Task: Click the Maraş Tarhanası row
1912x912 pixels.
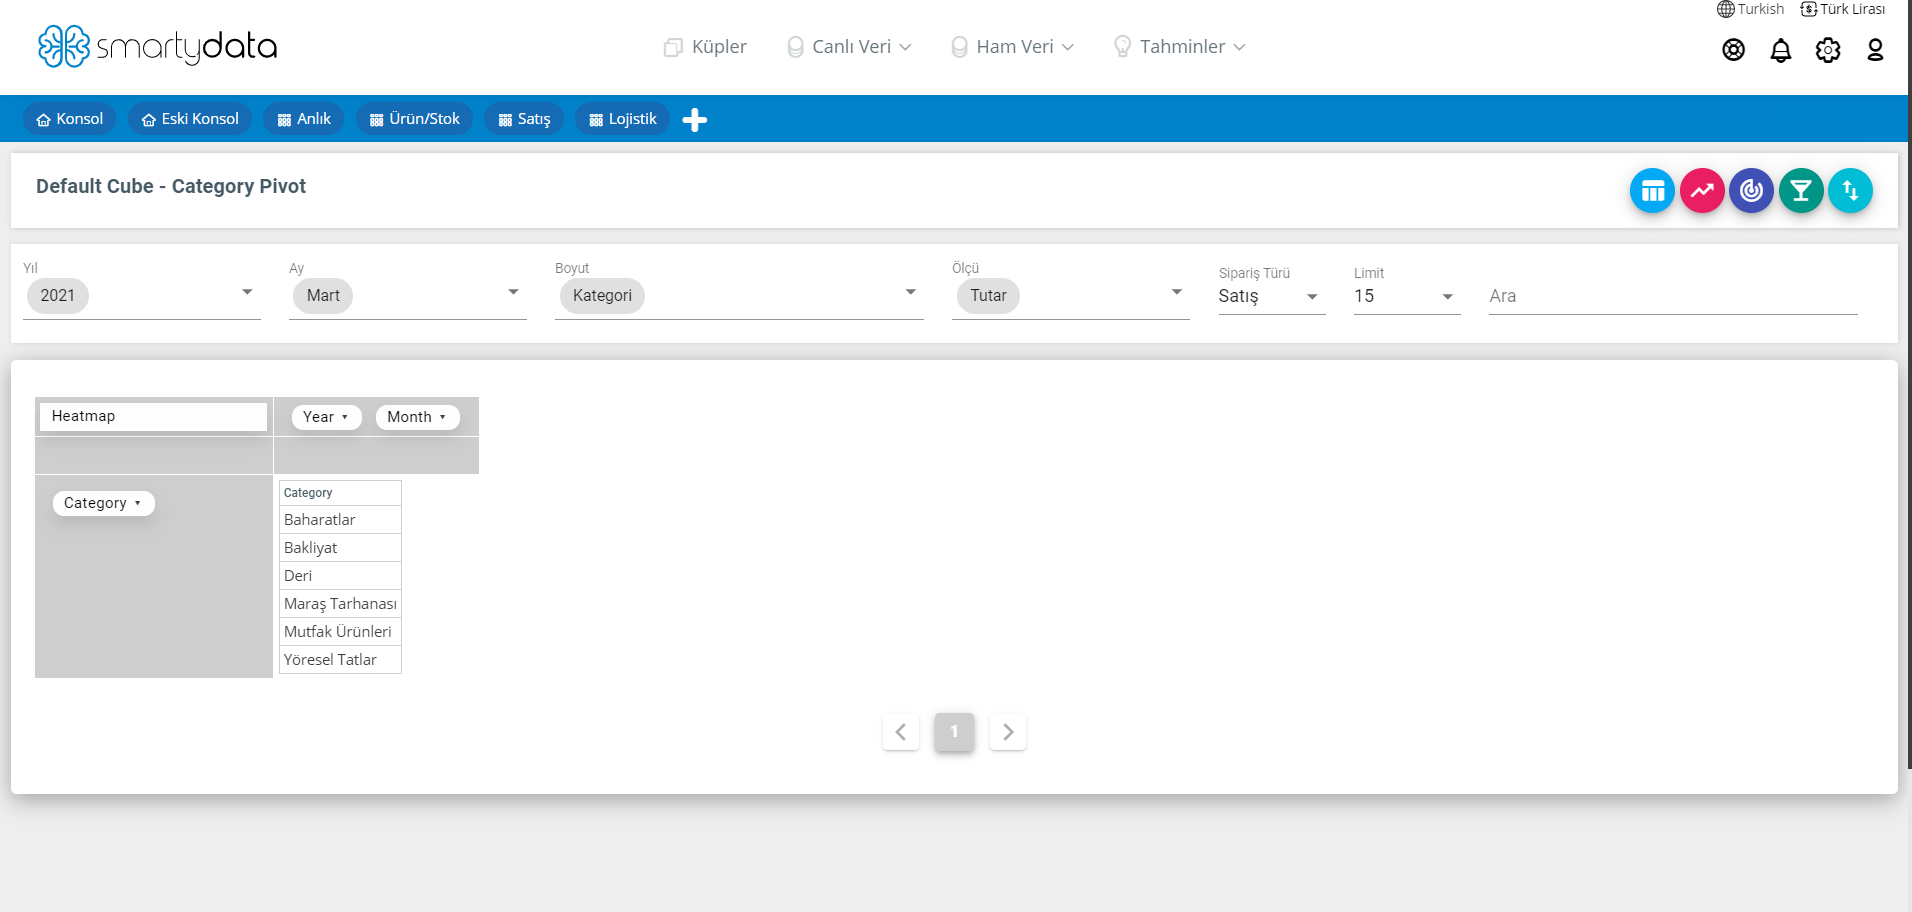Action: (340, 604)
